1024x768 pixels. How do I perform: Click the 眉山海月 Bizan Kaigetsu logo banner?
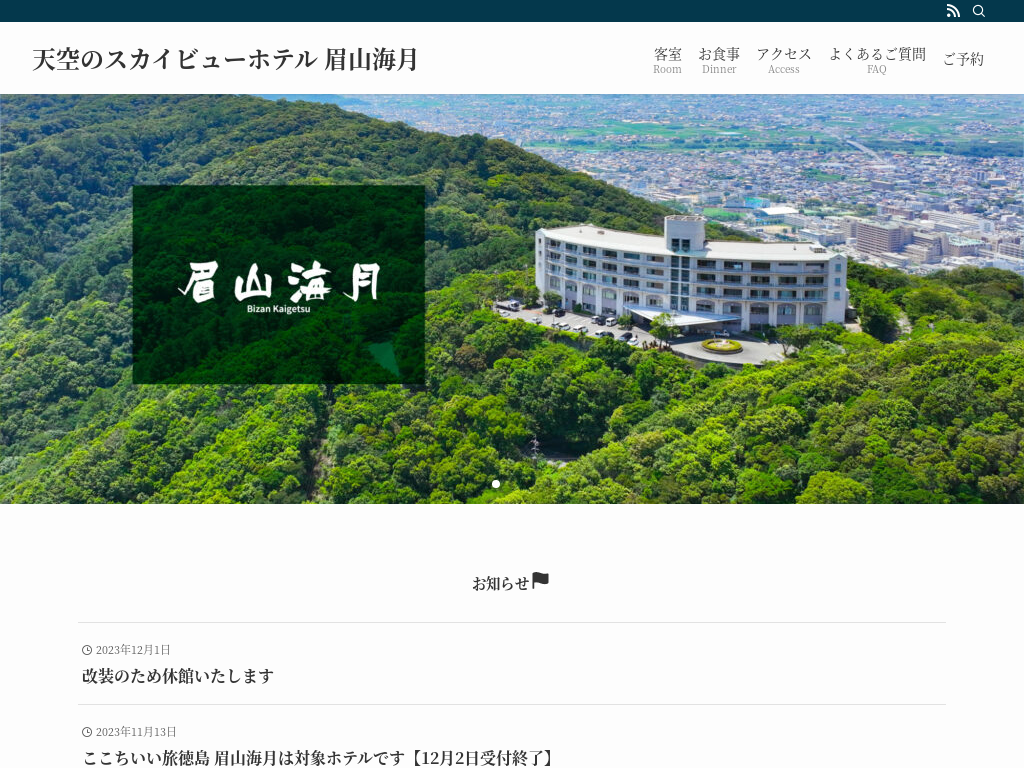coord(279,285)
